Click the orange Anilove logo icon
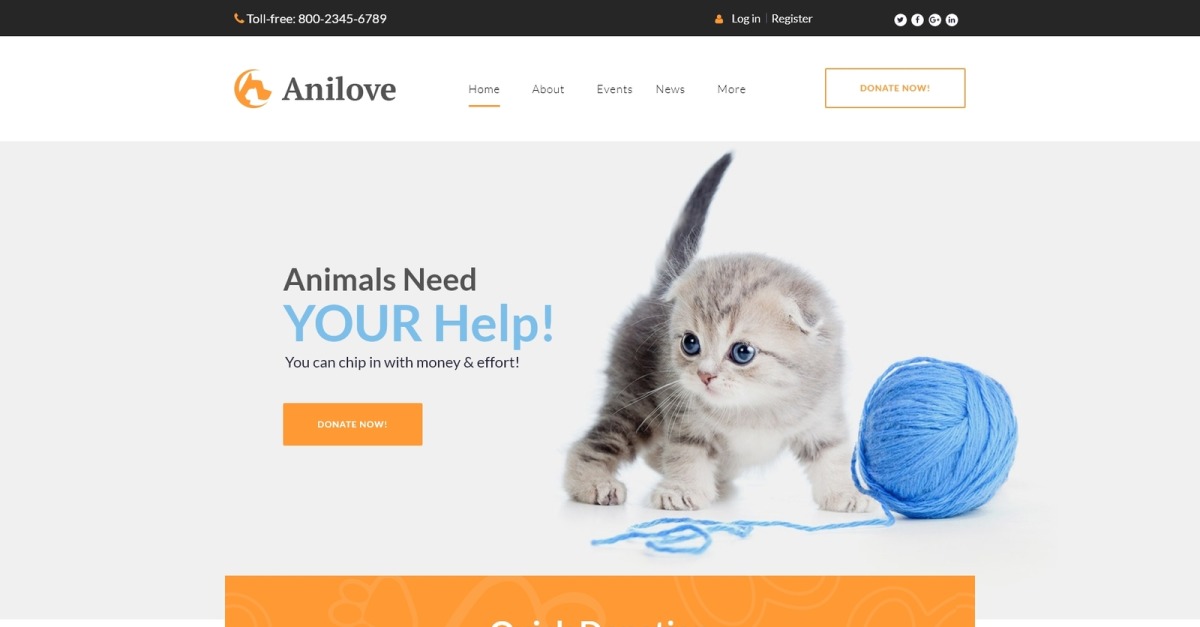This screenshot has width=1200, height=627. pyautogui.click(x=252, y=88)
